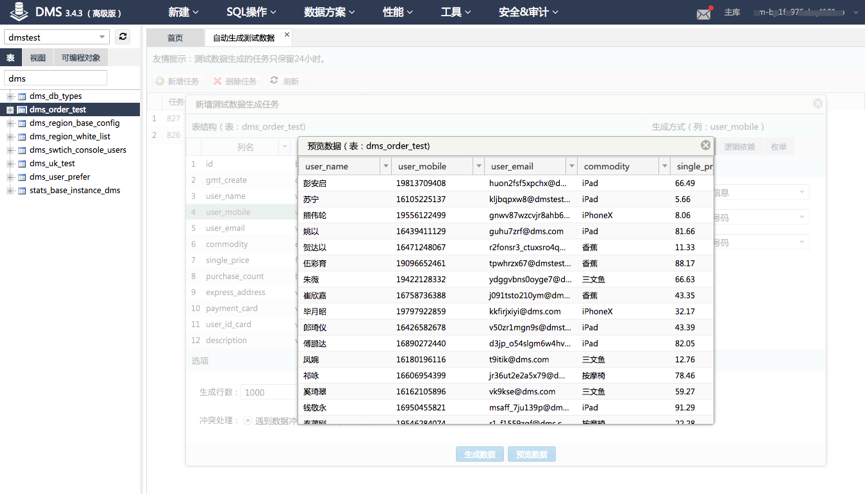Screen dimensions: 865x494
Task: Click the 逻辑依赖 tab in 生成方式 panel
Action: pos(739,147)
